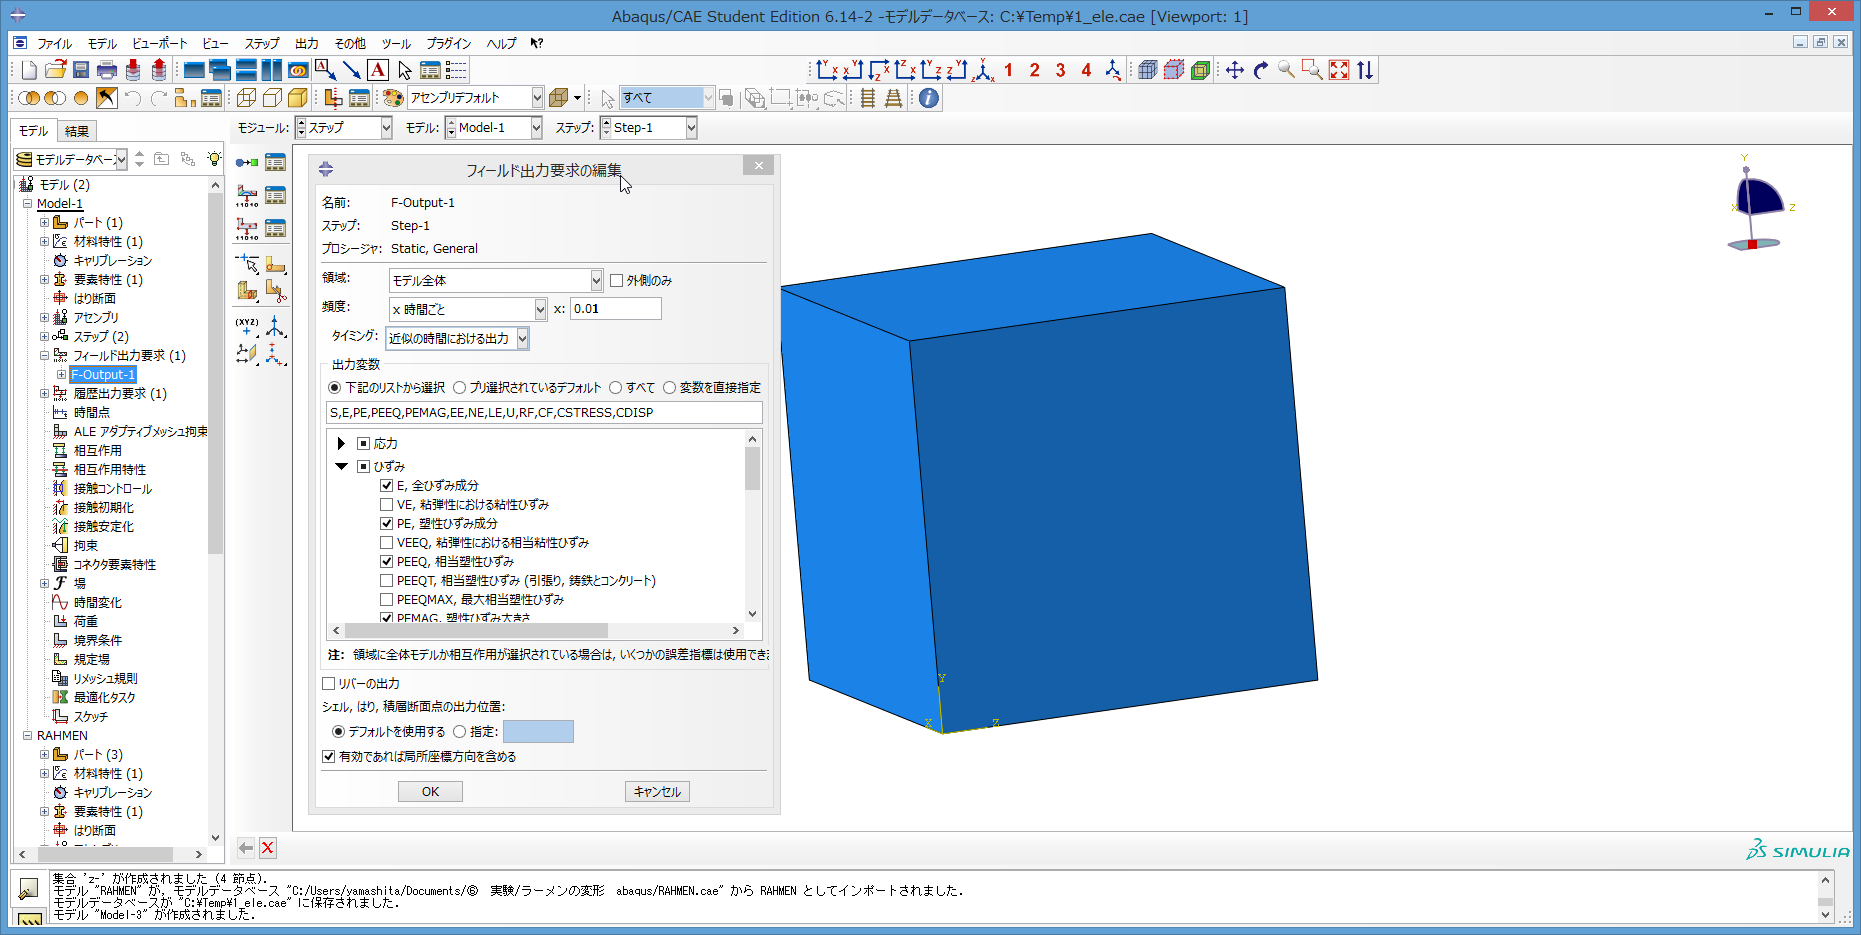Switch to the 結果 tab
The image size is (1861, 935).
click(76, 131)
